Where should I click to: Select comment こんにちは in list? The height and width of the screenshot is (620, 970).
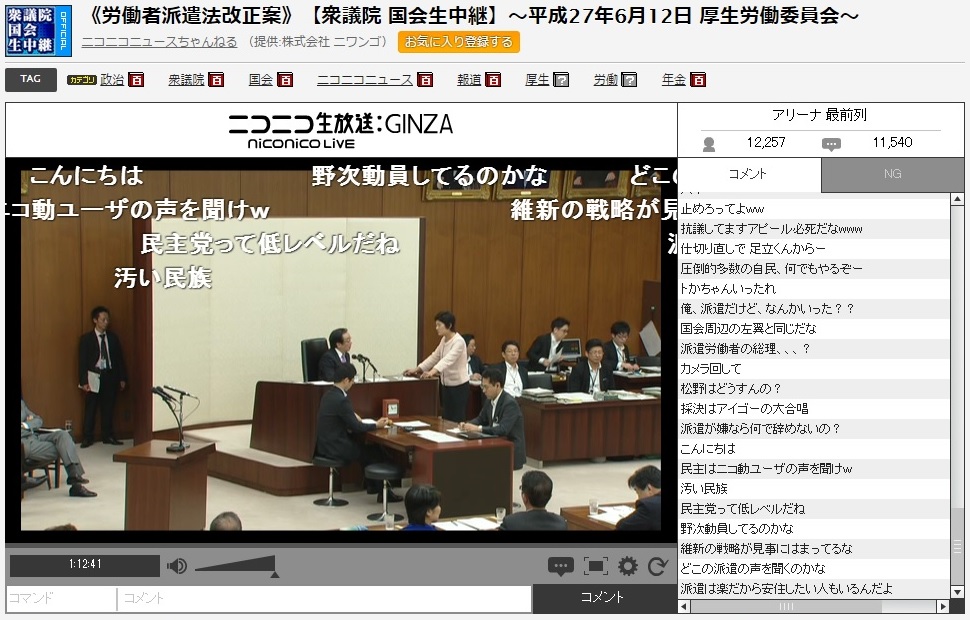tap(813, 449)
